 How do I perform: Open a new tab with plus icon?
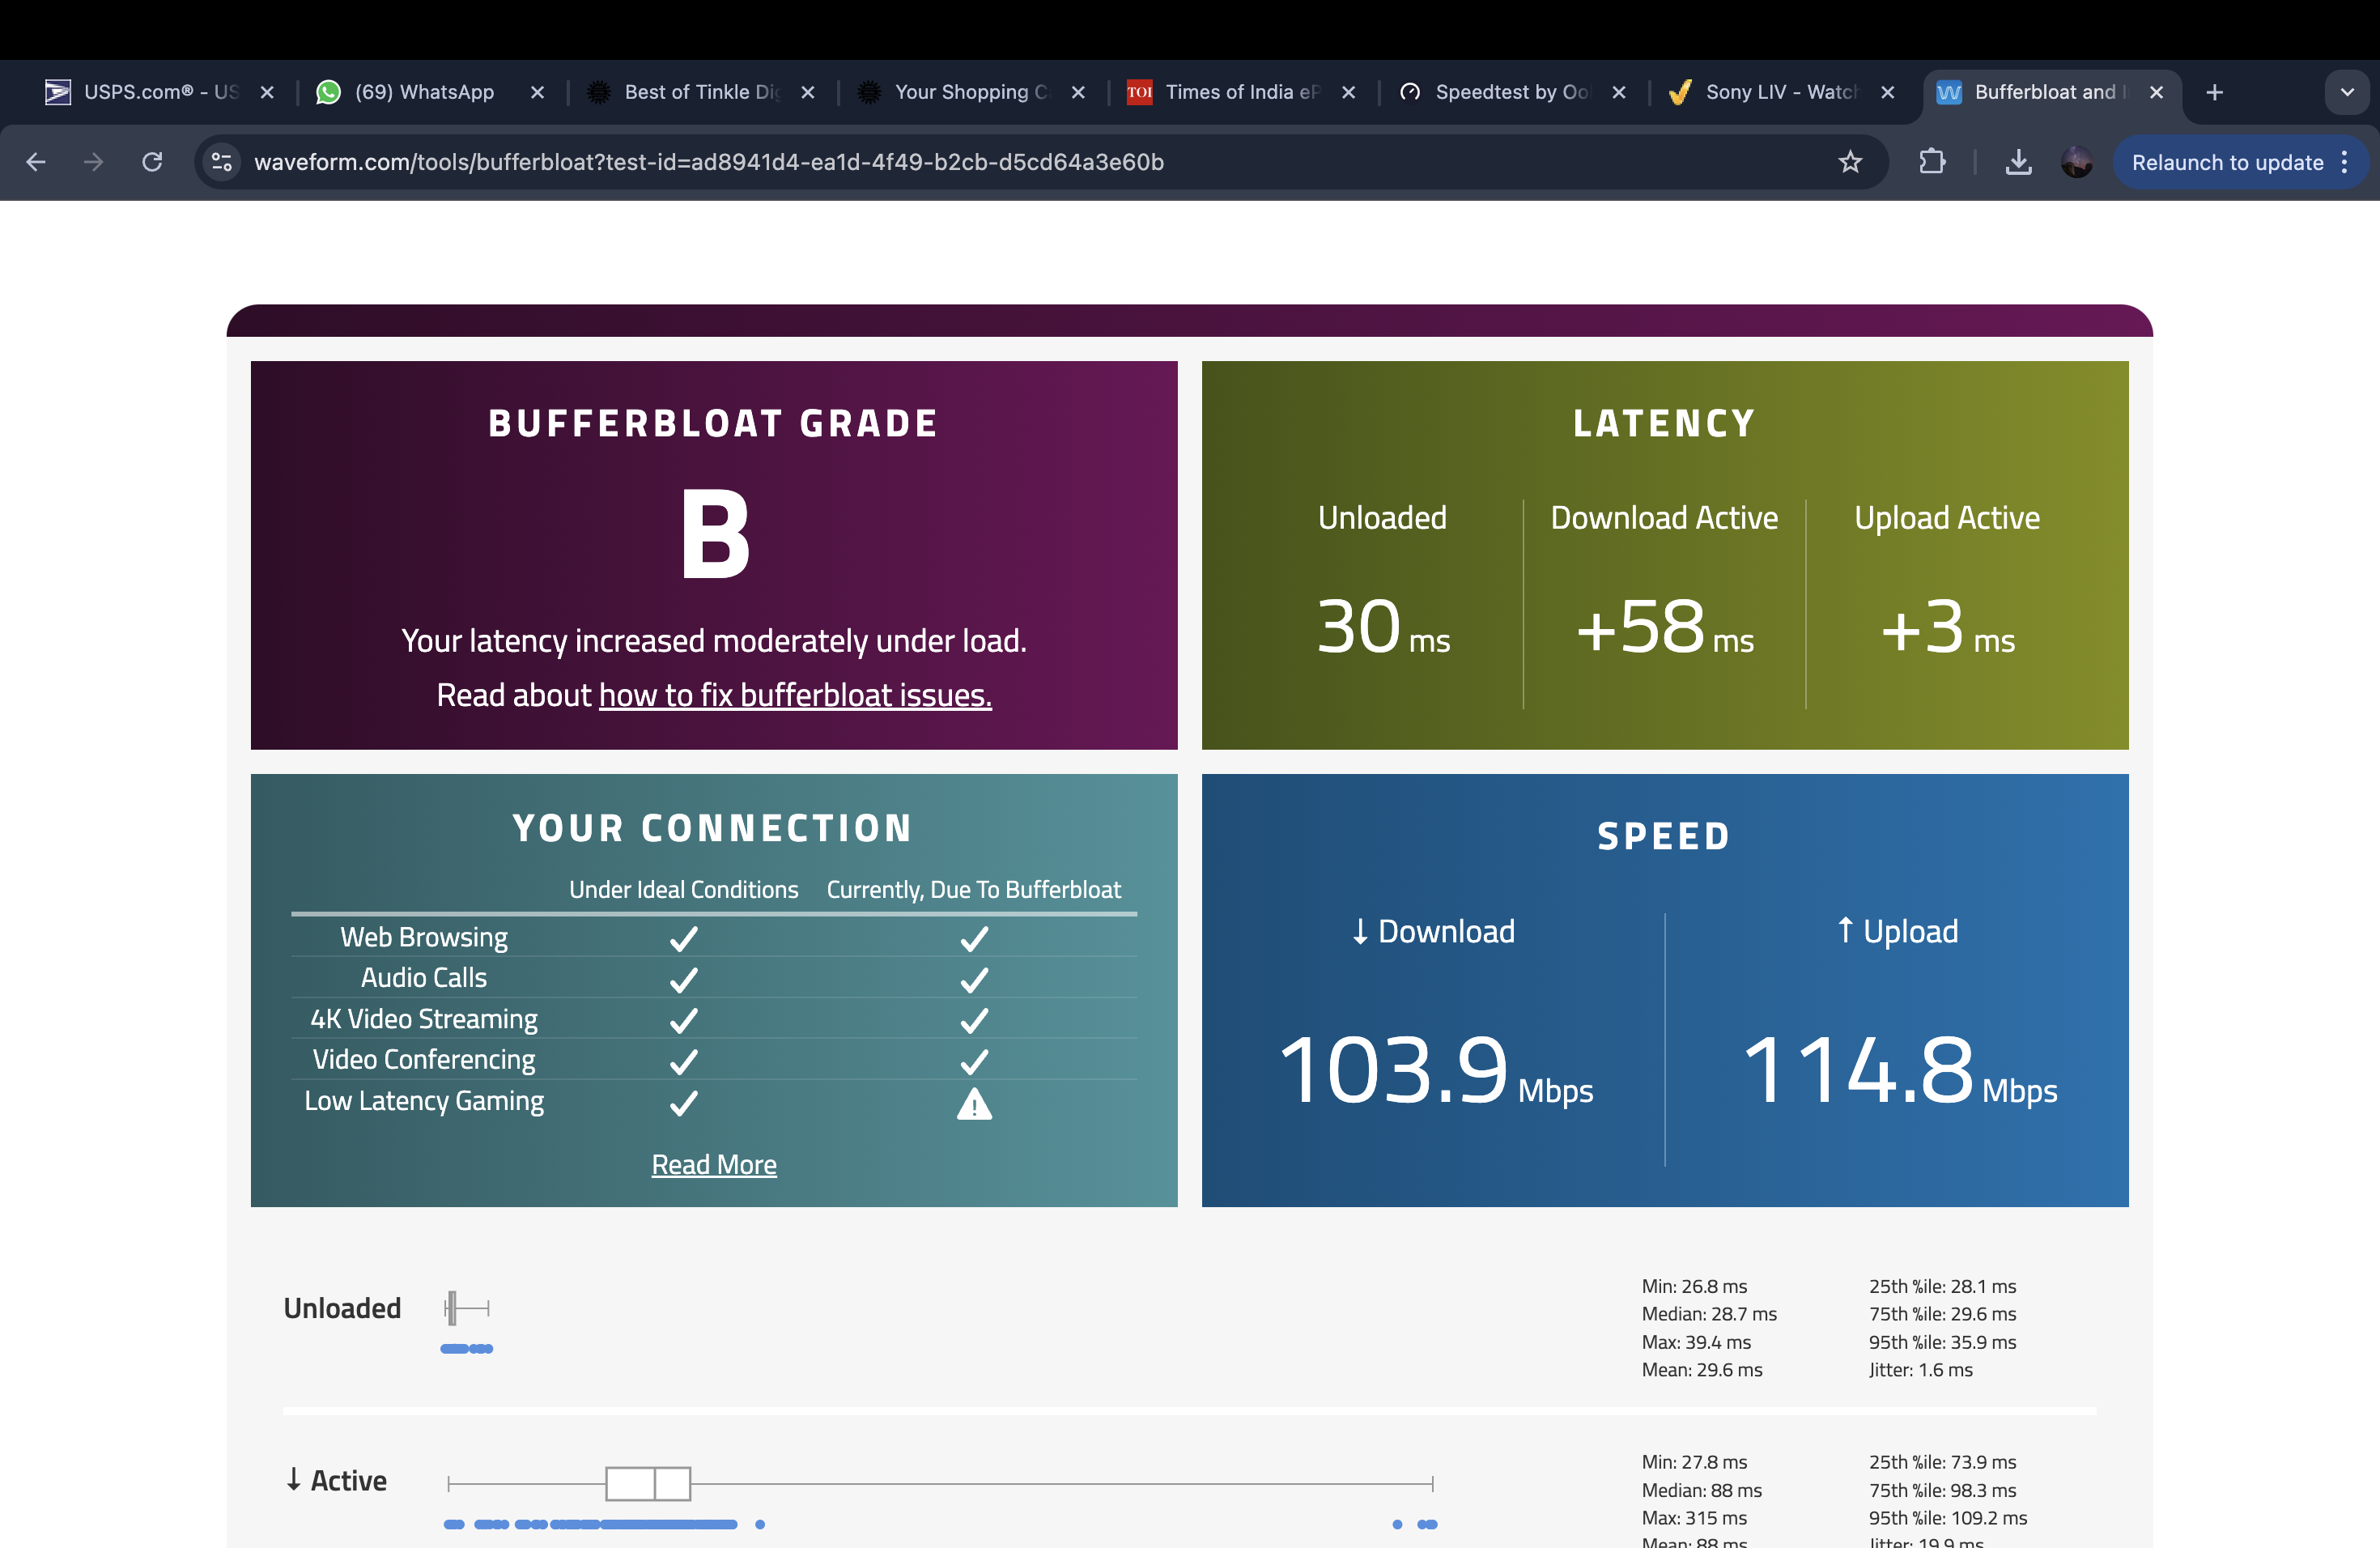click(2214, 92)
